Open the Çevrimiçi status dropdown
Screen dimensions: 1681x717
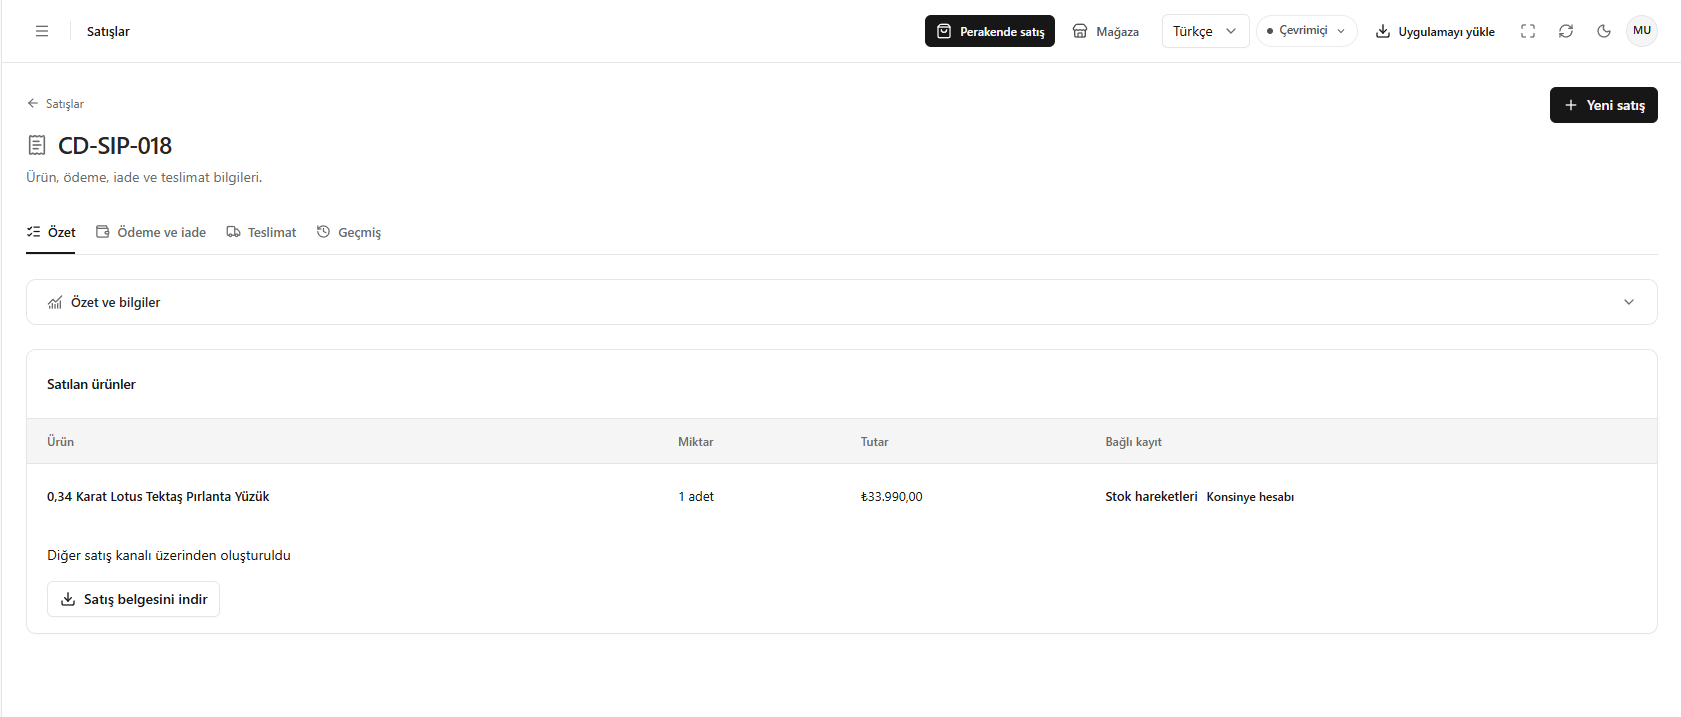[x=1306, y=31]
